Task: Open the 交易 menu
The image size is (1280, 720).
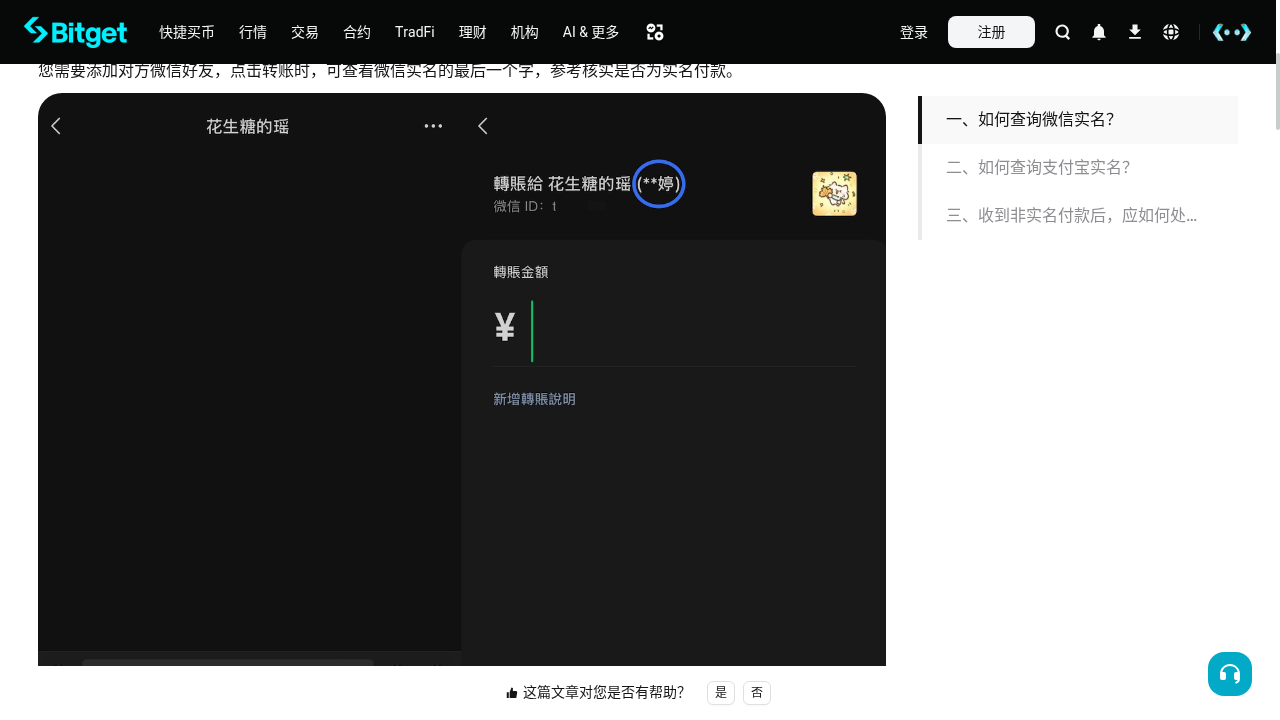Action: 305,32
